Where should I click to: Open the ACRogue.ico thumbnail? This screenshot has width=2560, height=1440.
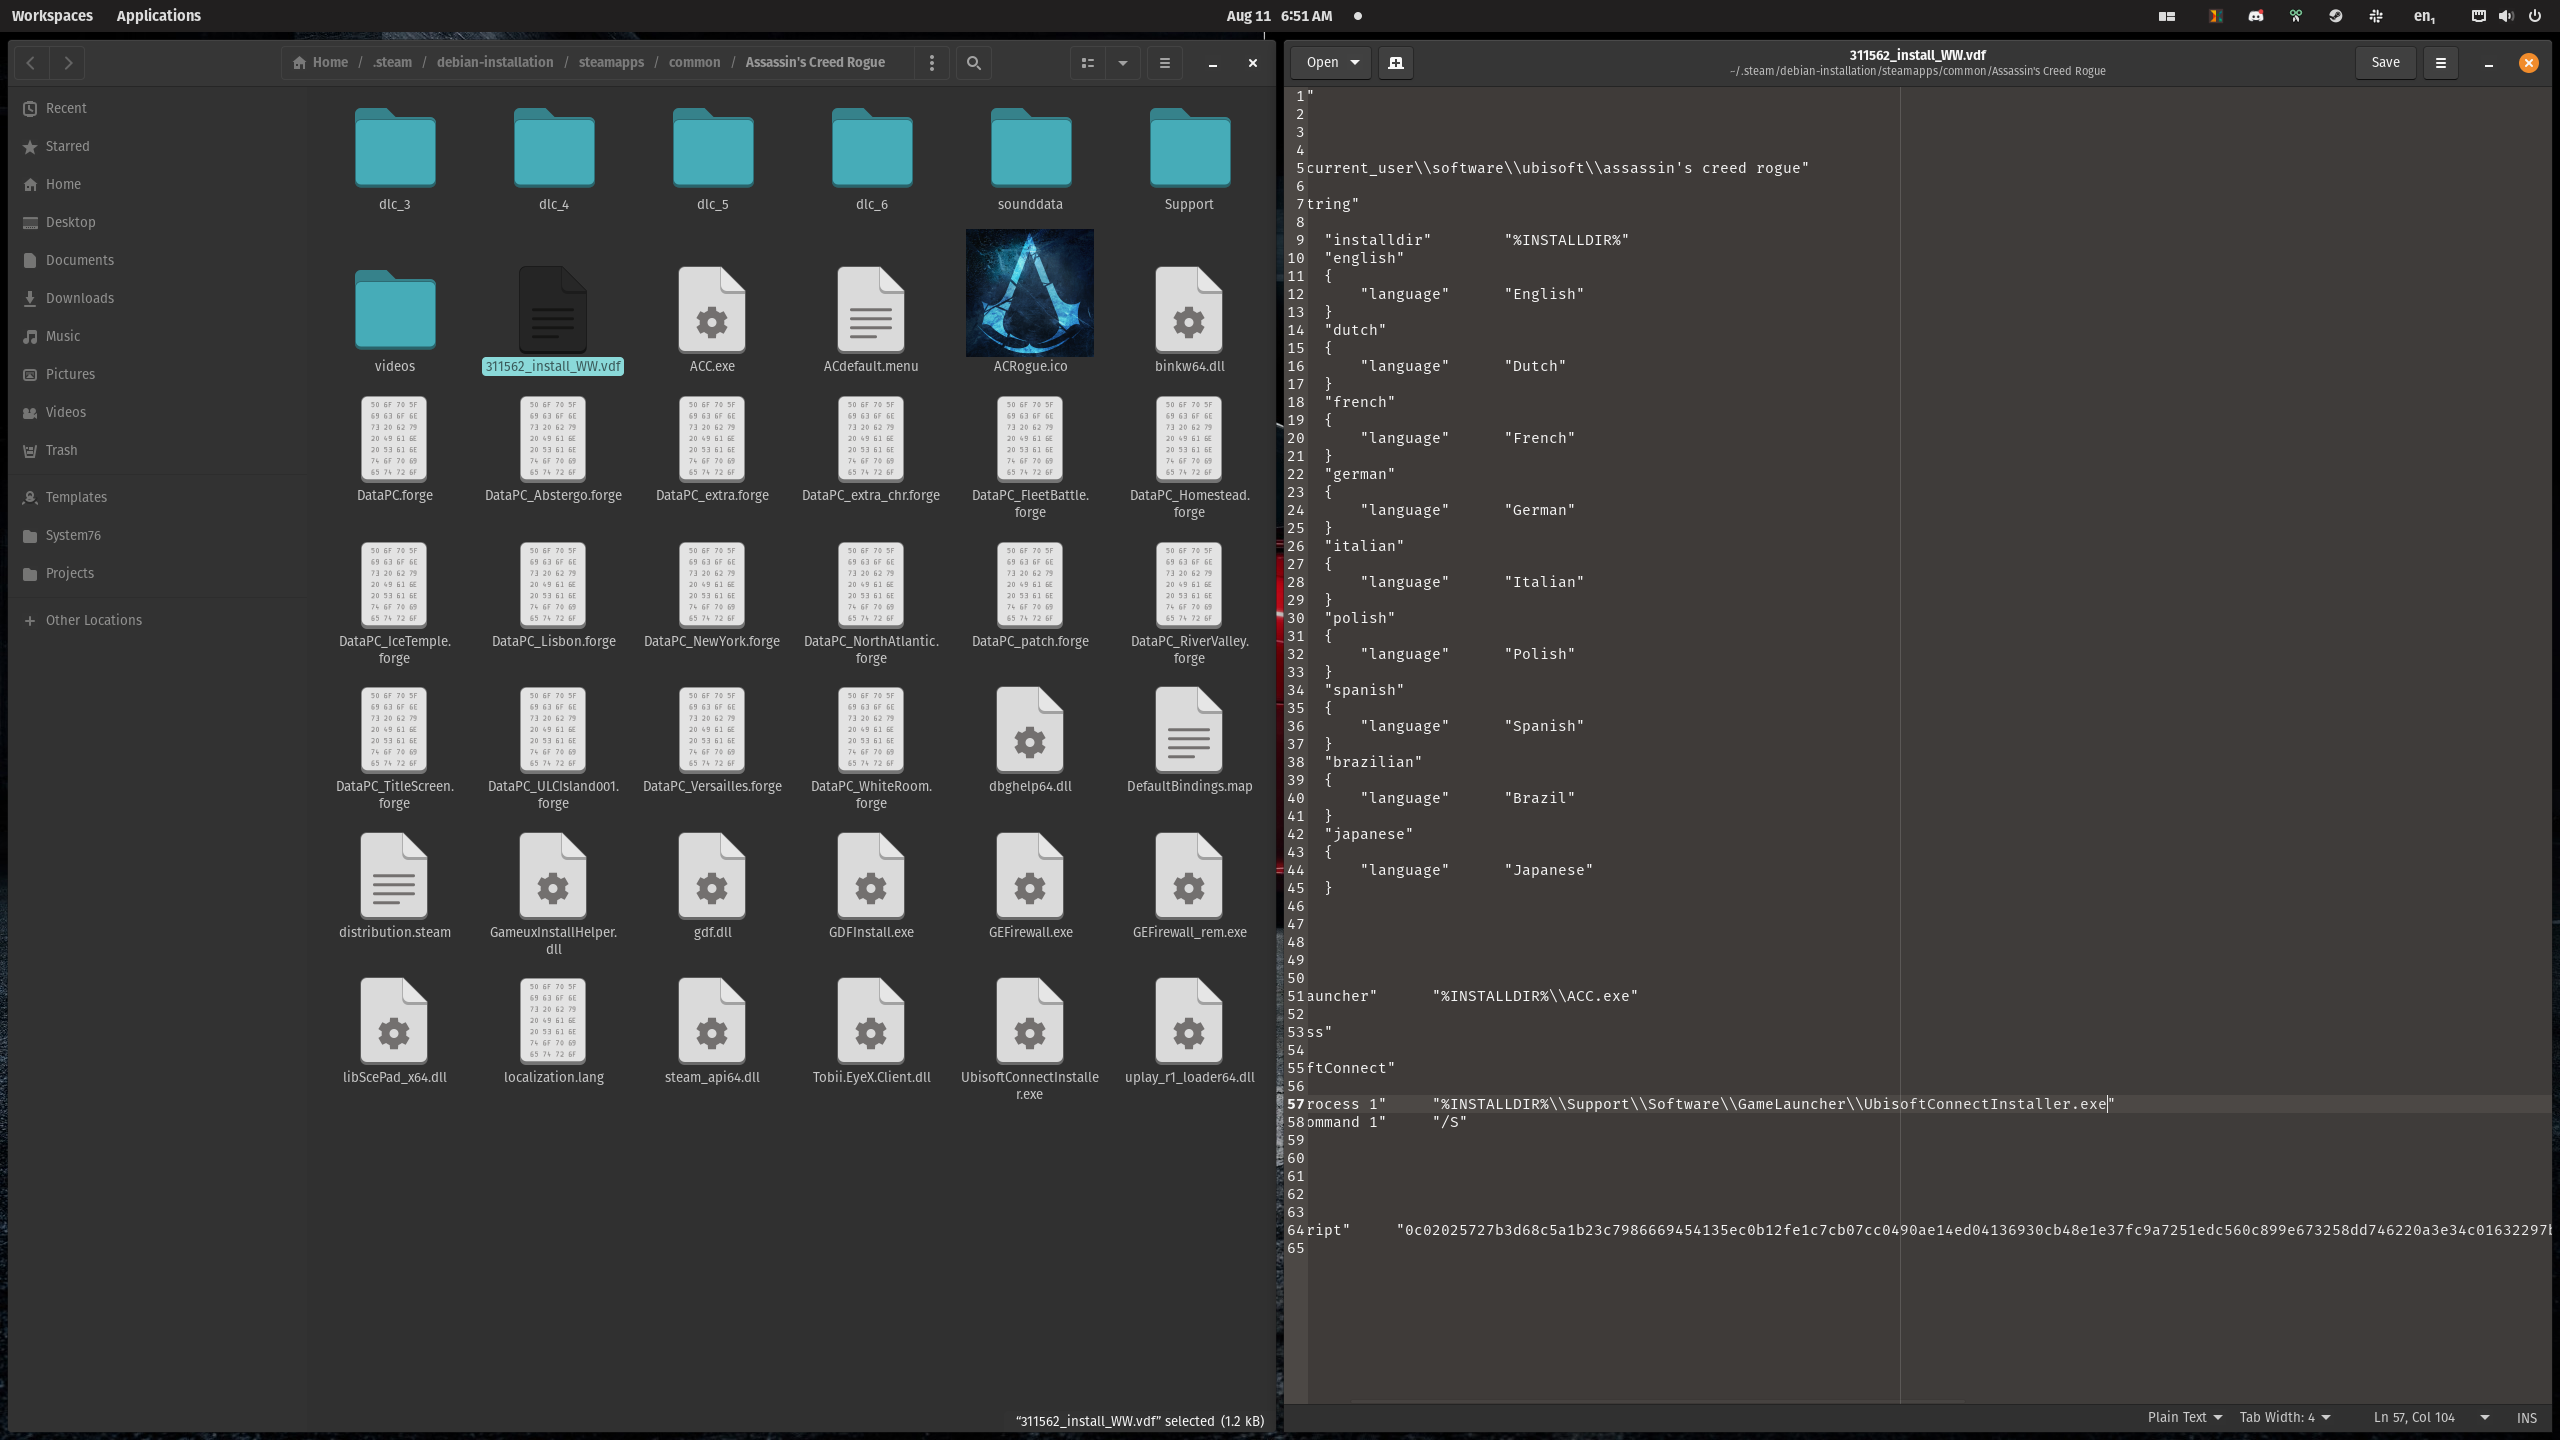point(1029,292)
